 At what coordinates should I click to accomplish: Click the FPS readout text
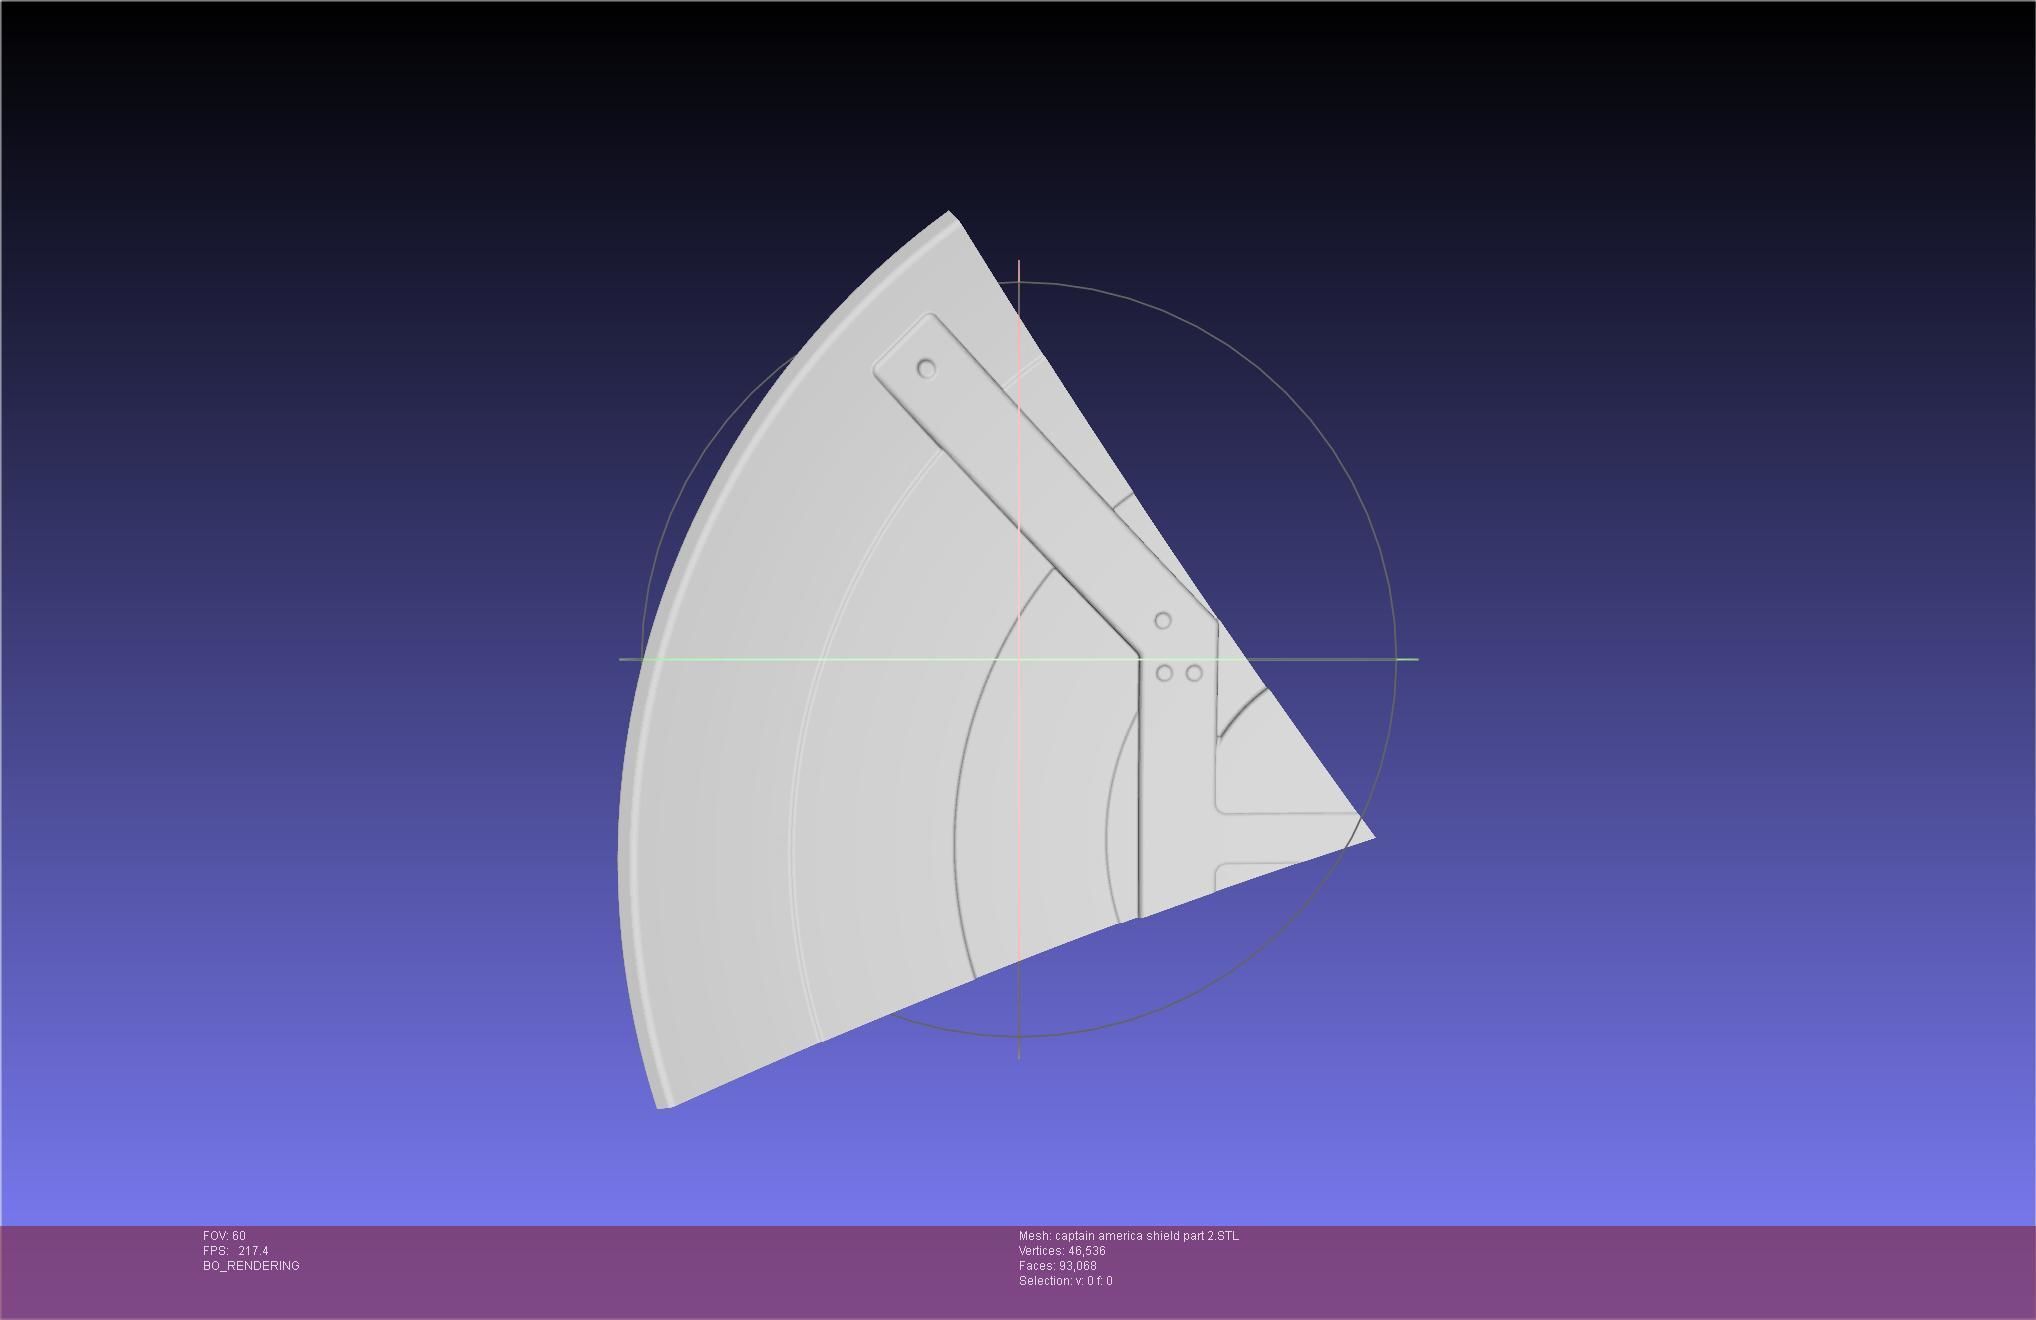236,1251
